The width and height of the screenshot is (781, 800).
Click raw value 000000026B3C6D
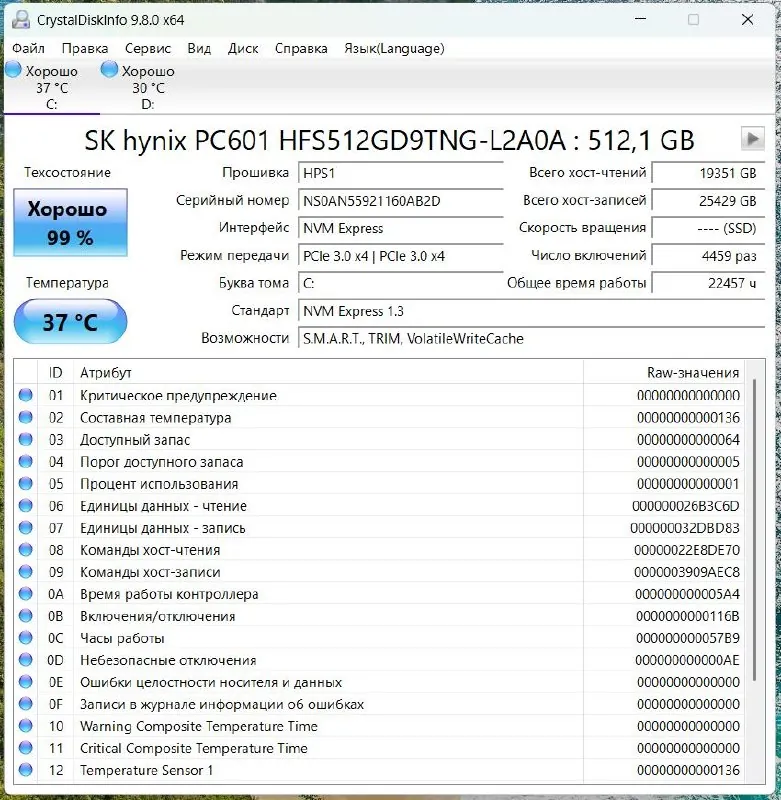(x=686, y=506)
